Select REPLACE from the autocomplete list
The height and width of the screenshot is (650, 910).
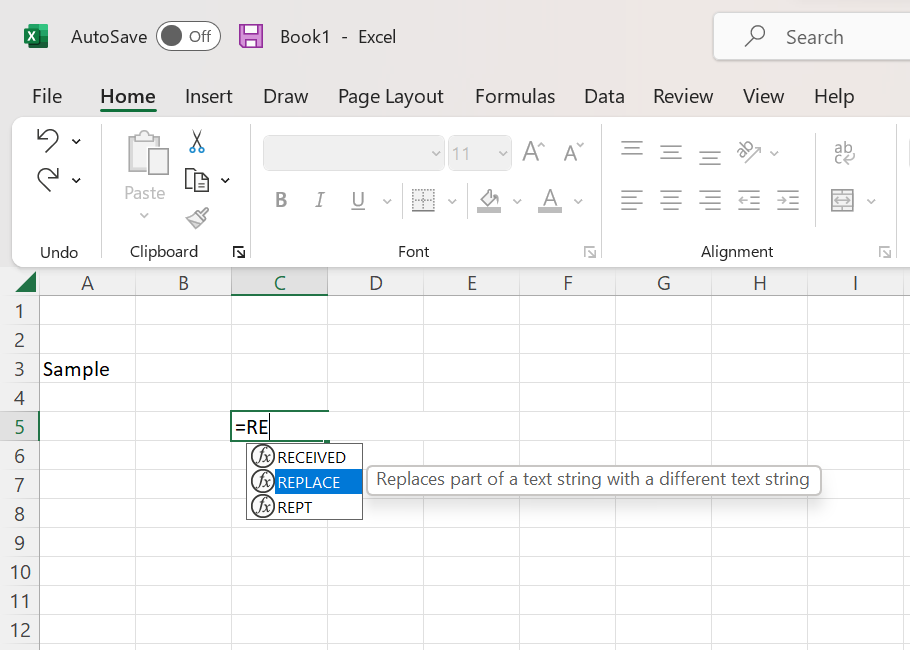[308, 482]
